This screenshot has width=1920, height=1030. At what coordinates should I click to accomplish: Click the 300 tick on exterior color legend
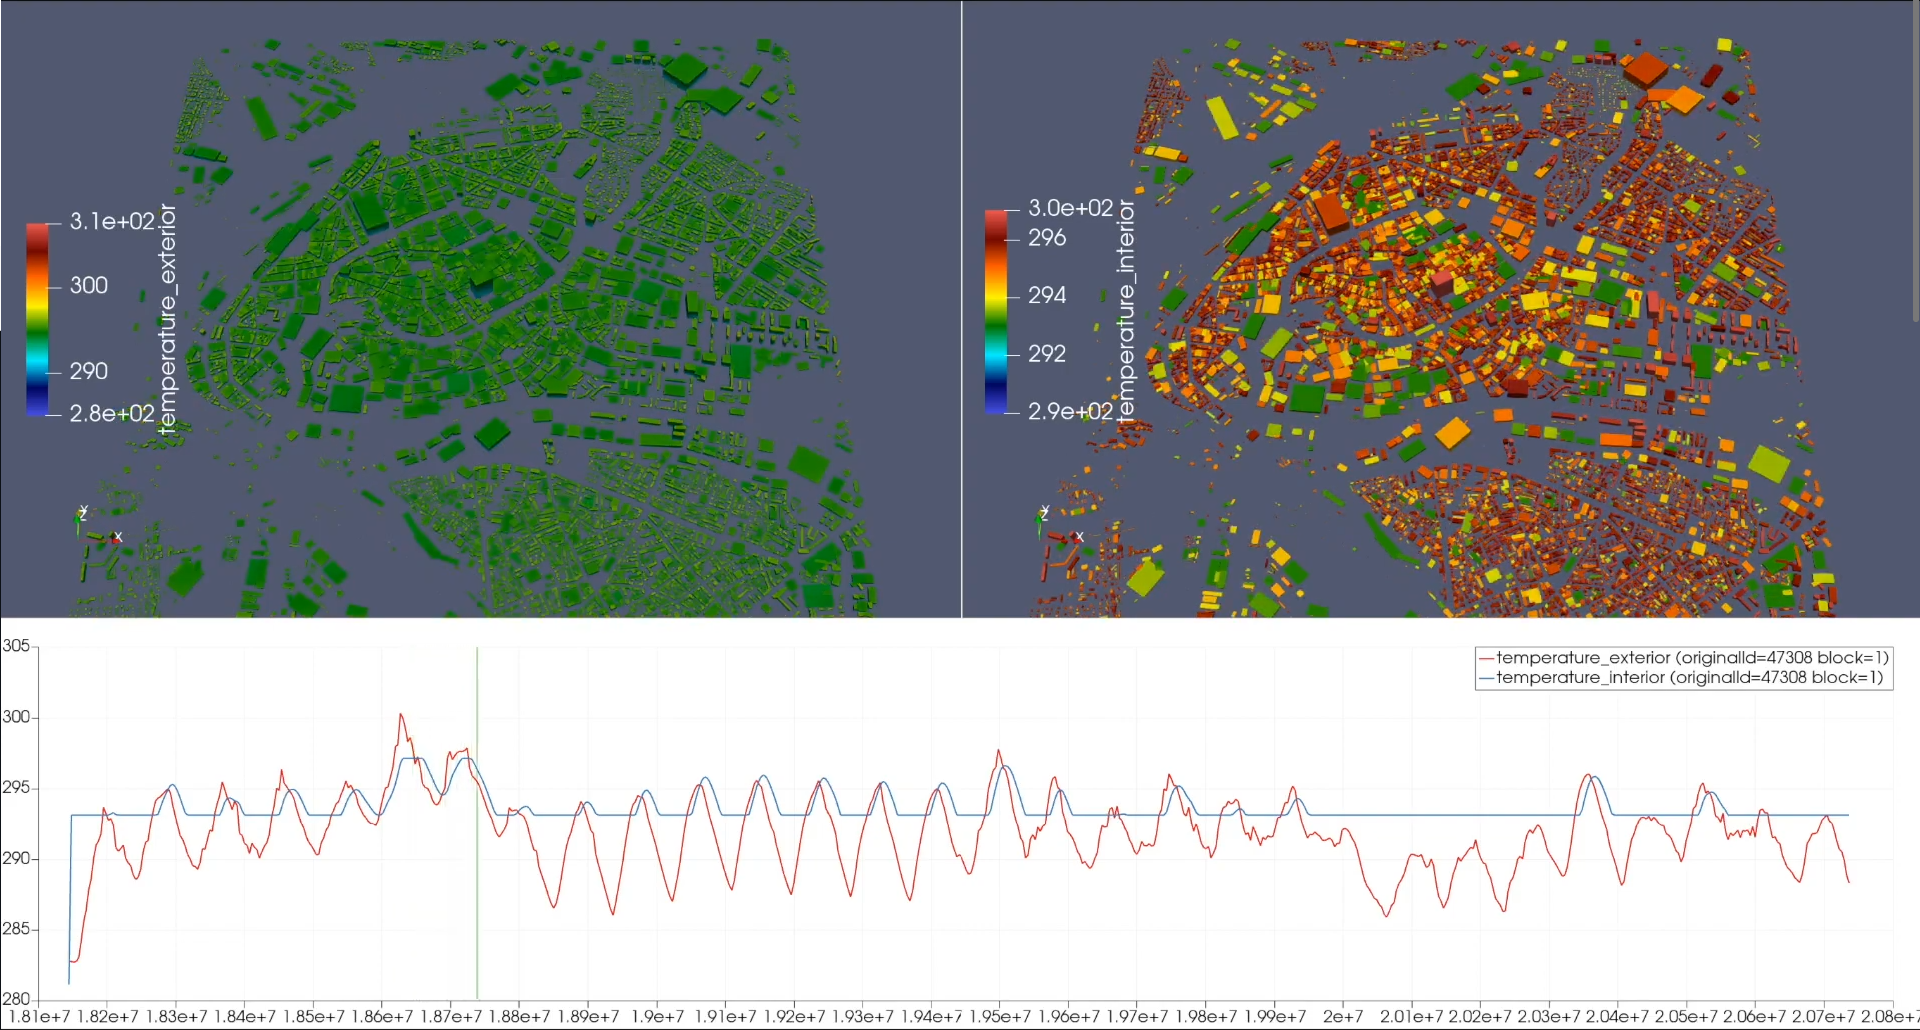pos(89,286)
